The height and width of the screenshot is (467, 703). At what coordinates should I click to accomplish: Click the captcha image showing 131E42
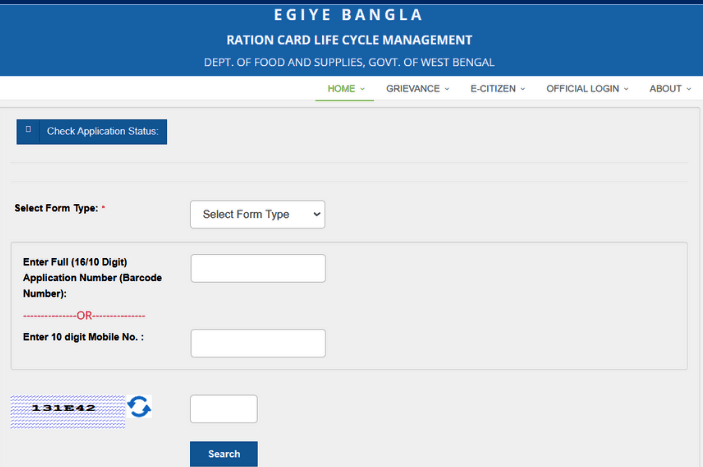click(x=68, y=411)
